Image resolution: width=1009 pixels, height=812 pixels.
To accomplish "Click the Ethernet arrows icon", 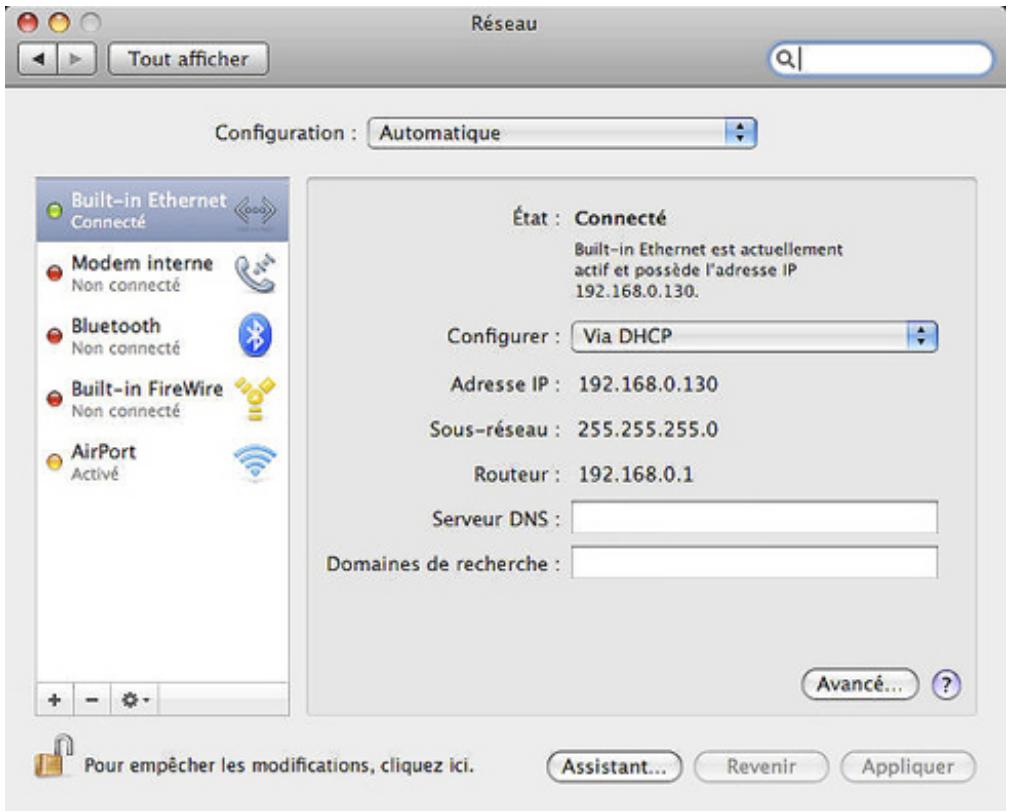I will pyautogui.click(x=255, y=210).
